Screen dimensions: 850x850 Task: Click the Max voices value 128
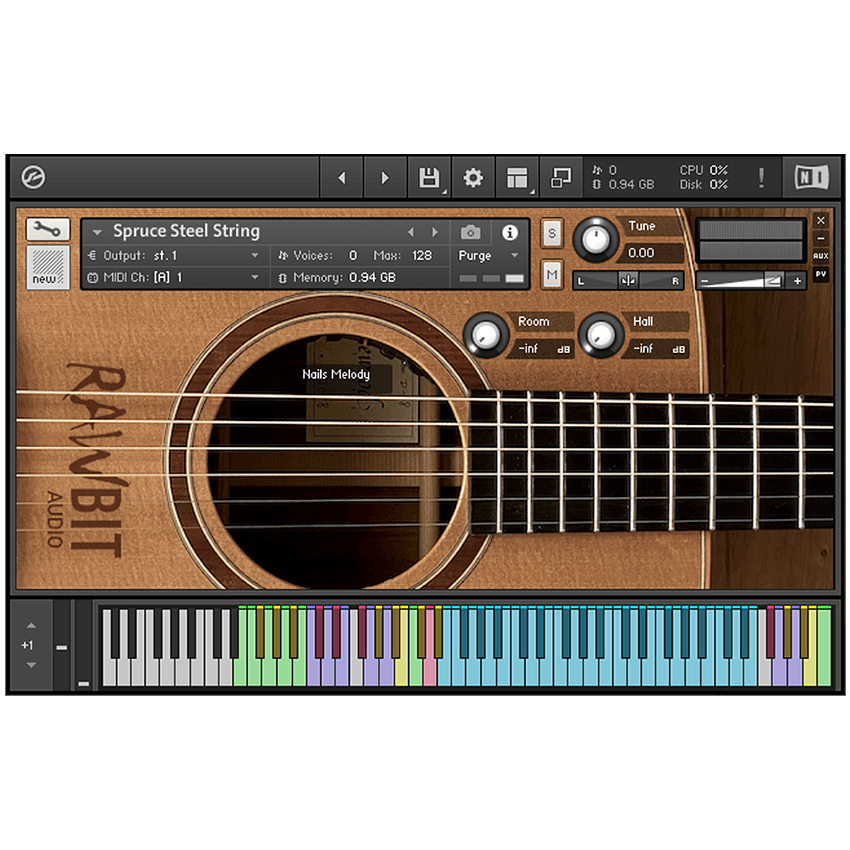(x=422, y=255)
